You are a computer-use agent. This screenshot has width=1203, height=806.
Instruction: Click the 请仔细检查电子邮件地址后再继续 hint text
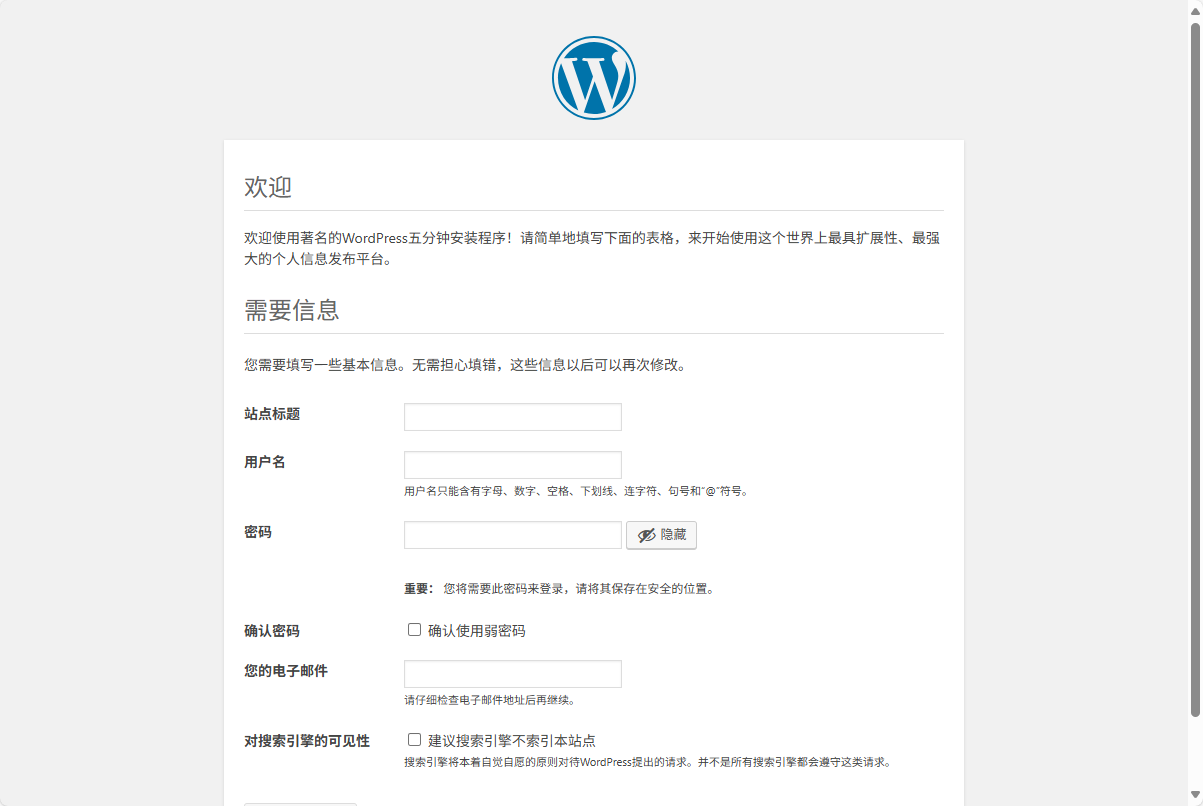point(489,700)
